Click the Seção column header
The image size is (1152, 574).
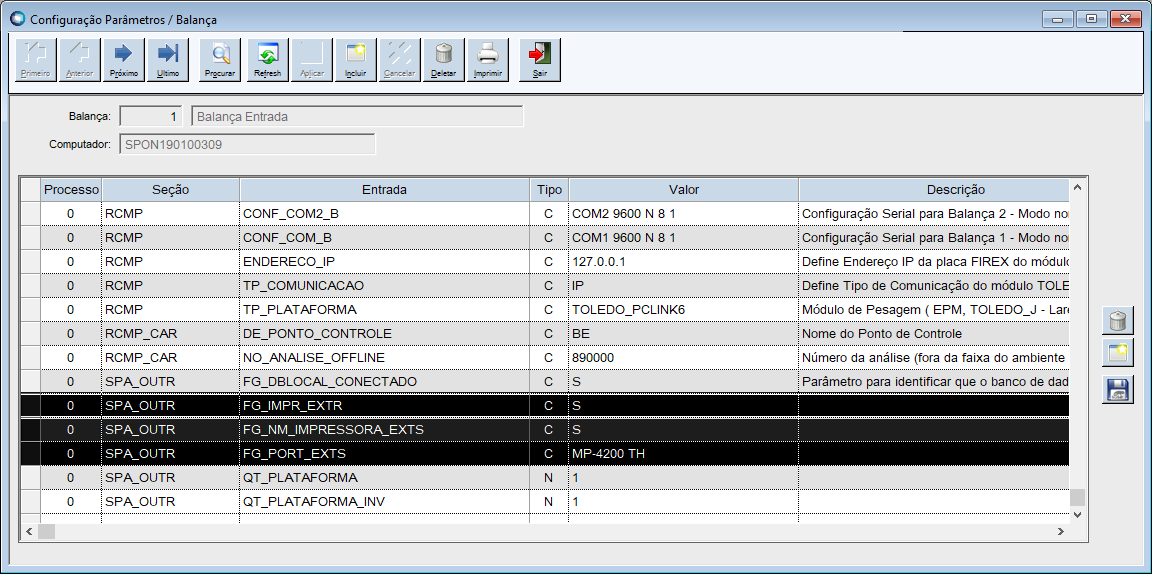[170, 189]
